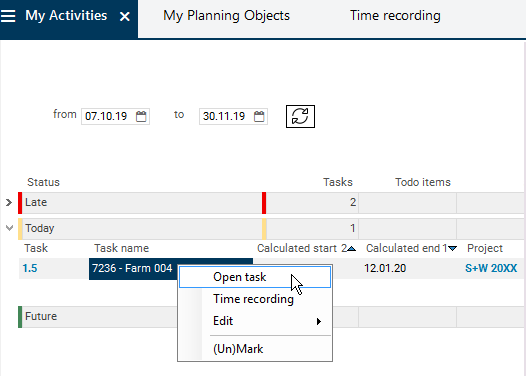Open calendar picker for to date
The width and height of the screenshot is (526, 376).
tap(259, 116)
